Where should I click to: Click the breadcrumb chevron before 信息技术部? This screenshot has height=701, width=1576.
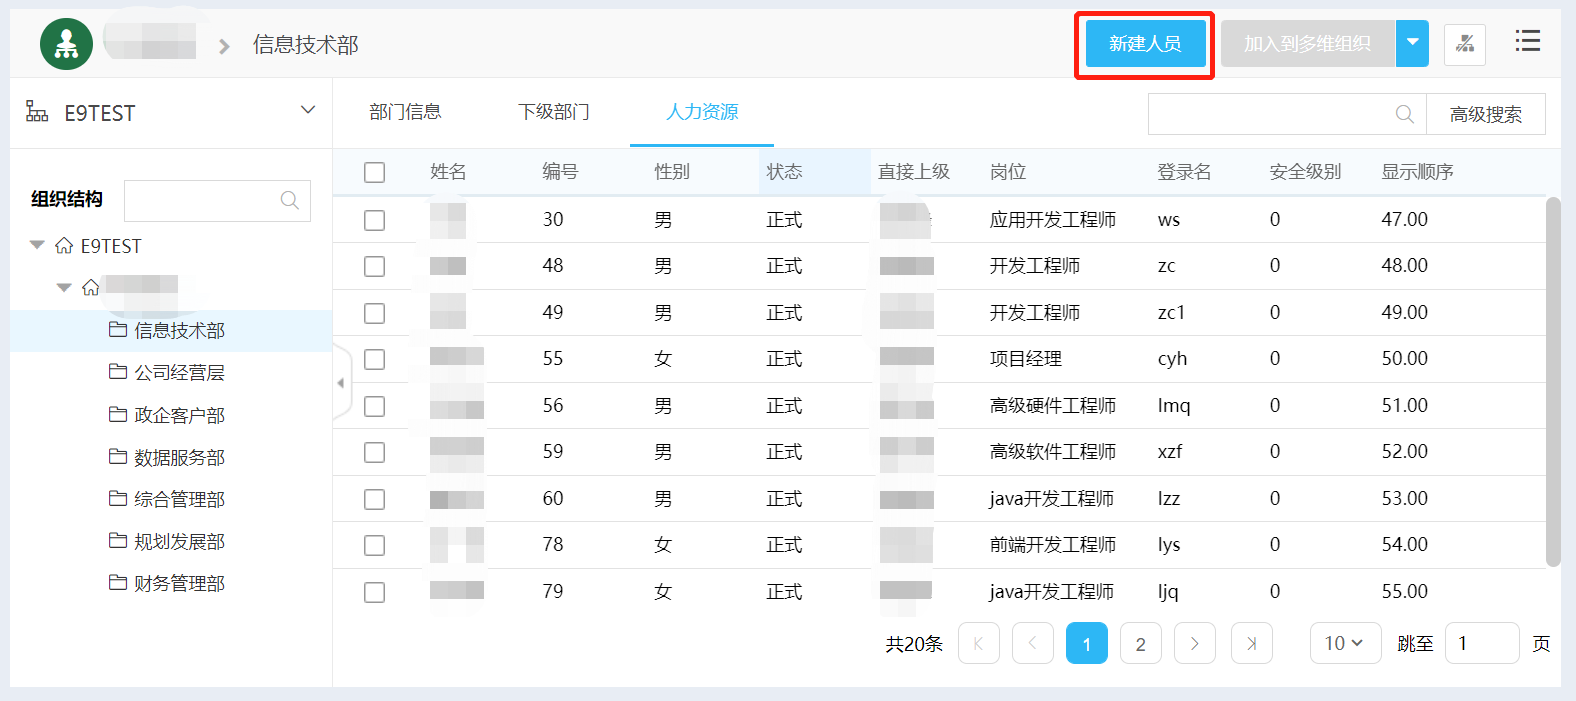point(224,46)
